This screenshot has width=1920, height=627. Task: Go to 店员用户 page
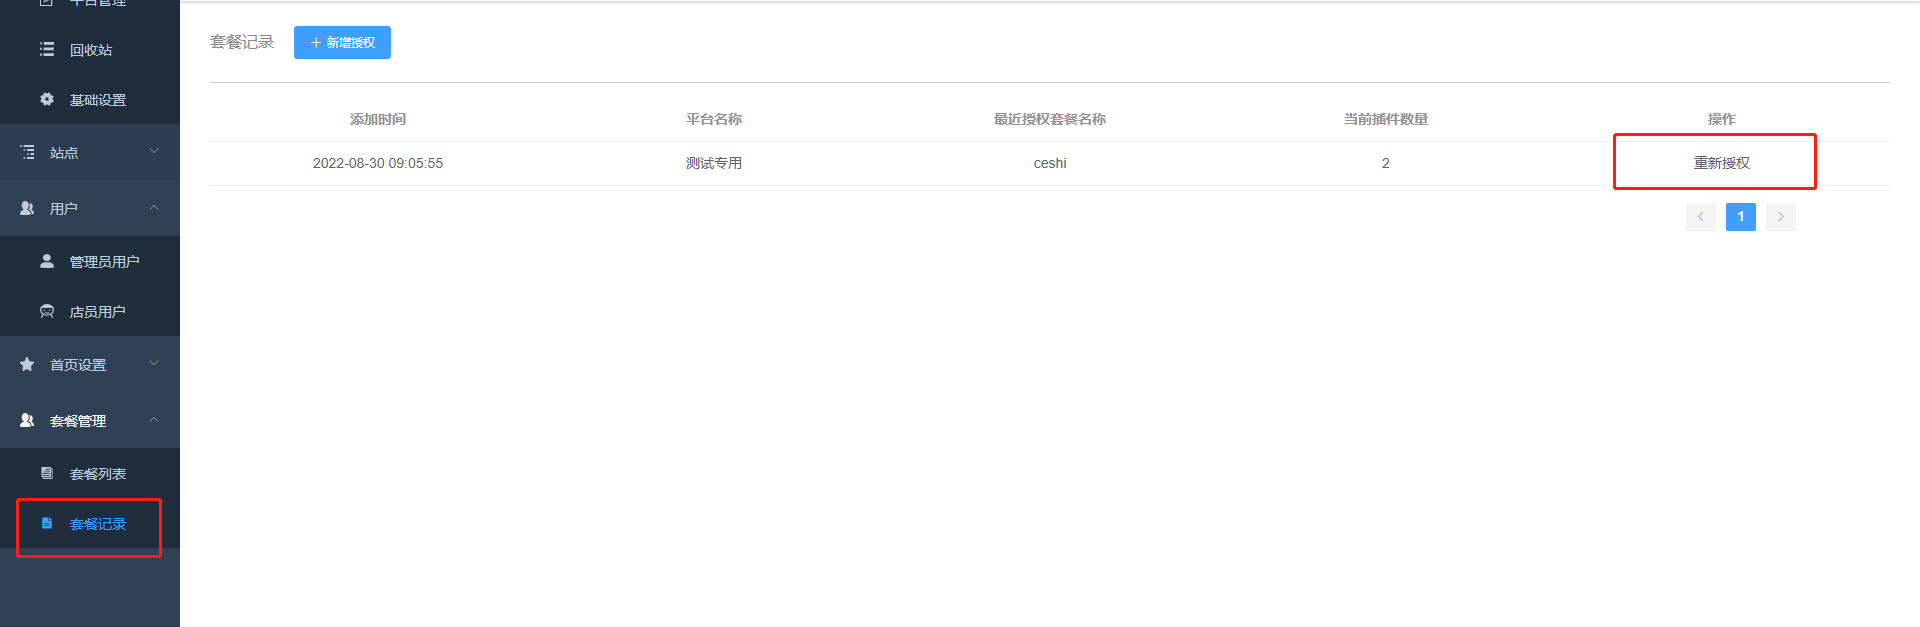90,311
